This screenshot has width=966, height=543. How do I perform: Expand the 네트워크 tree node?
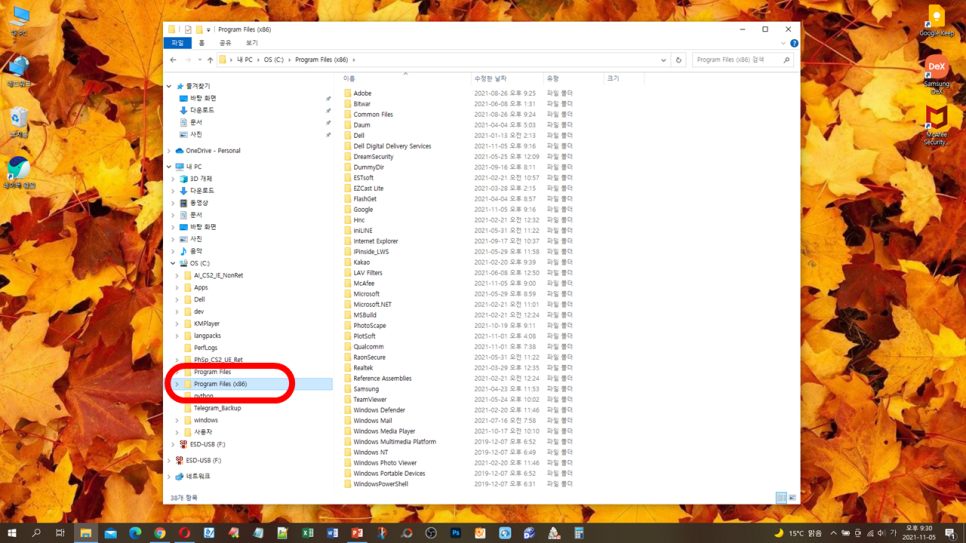(169, 476)
